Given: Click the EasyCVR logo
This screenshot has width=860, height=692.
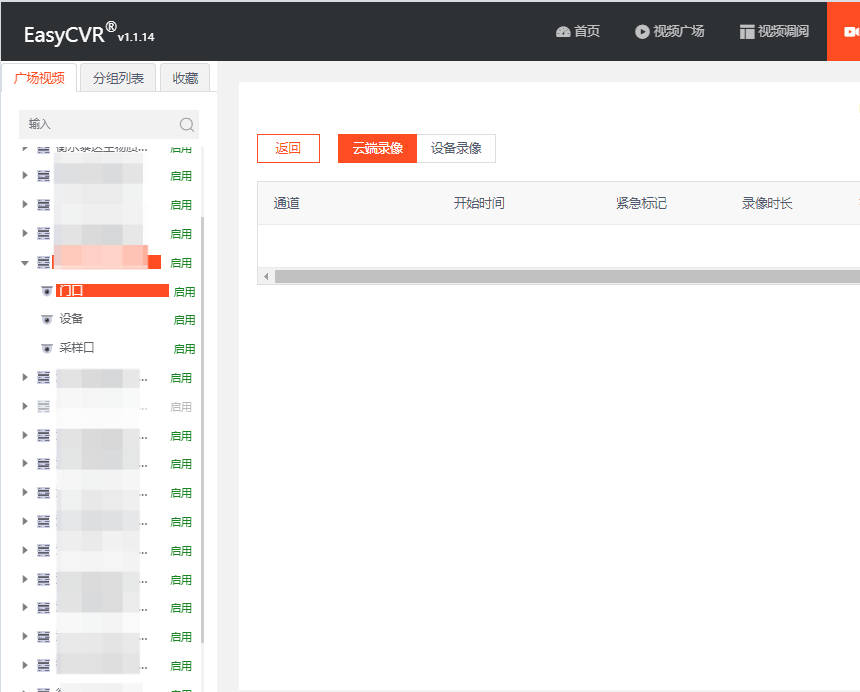Looking at the screenshot, I should 89,34.
